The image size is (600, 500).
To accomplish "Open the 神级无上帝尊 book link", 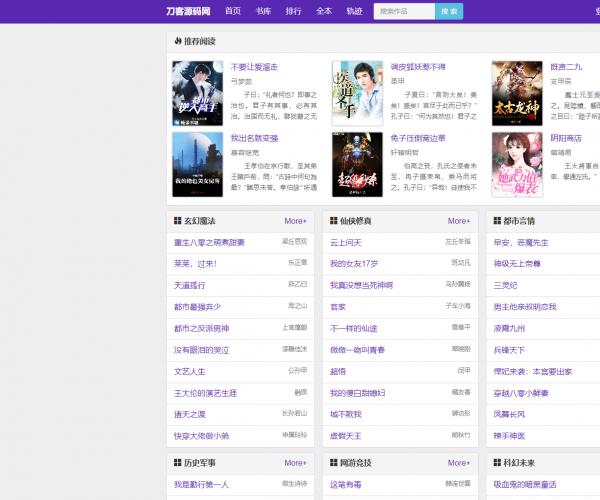I will pyautogui.click(x=517, y=264).
